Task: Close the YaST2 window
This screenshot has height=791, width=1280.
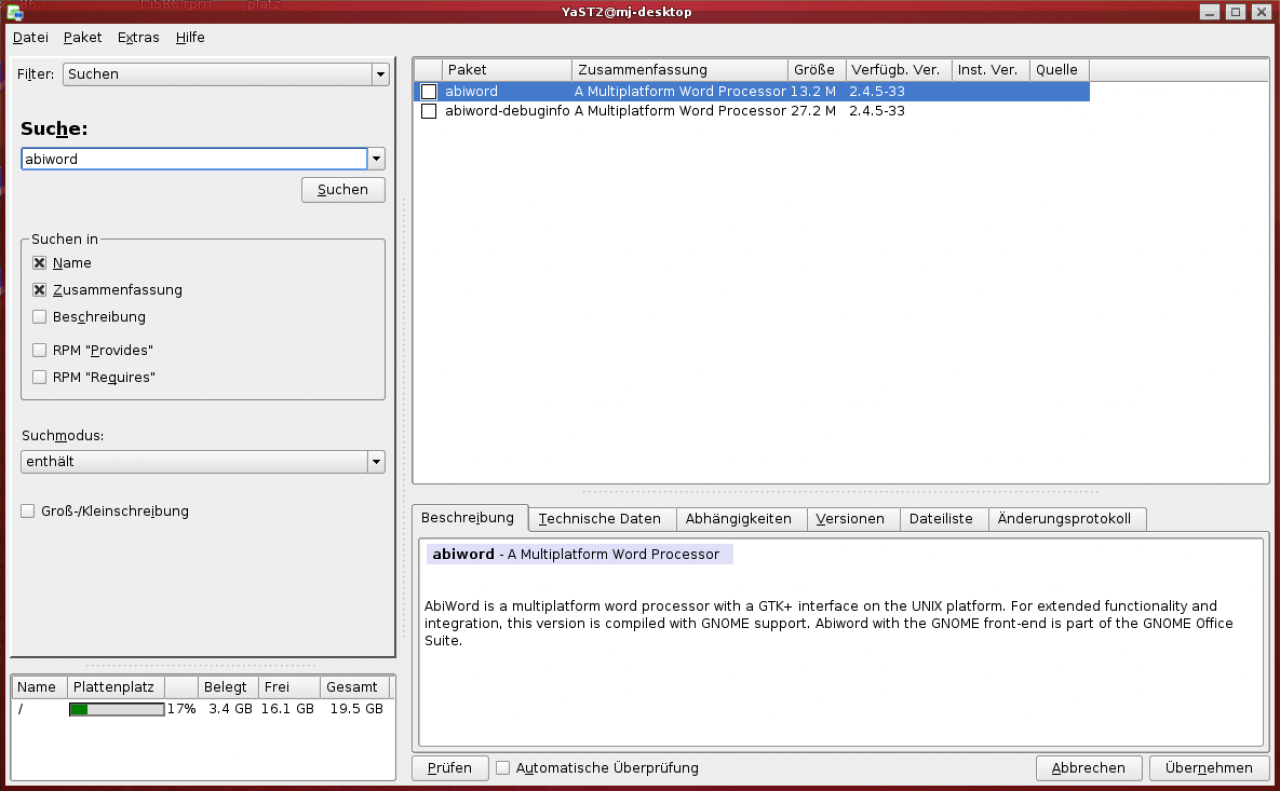Action: point(1261,12)
